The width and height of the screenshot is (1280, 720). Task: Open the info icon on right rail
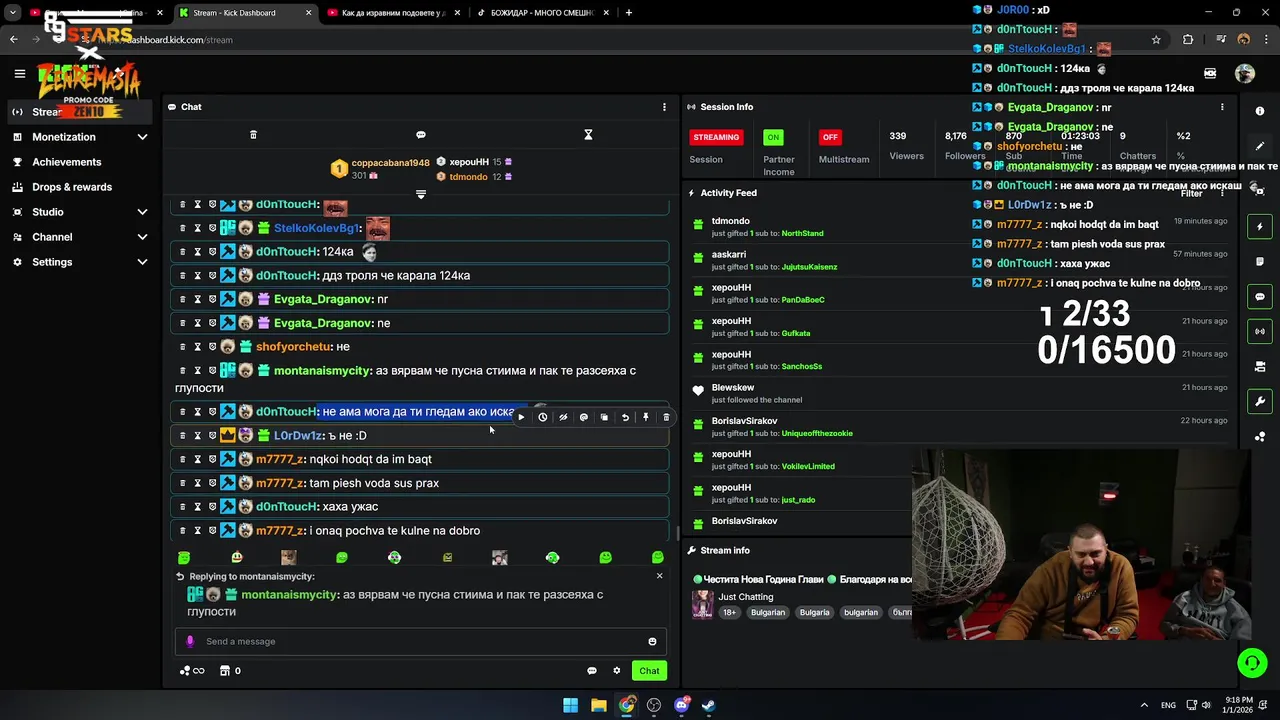pos(1260,111)
